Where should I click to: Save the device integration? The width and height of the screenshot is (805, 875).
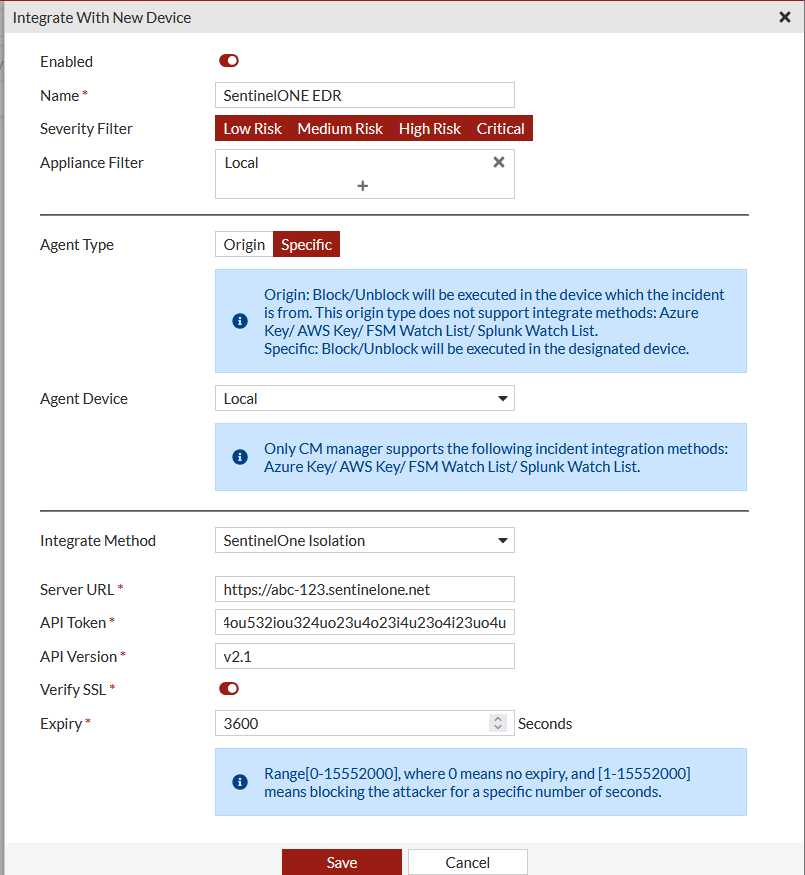click(x=341, y=862)
